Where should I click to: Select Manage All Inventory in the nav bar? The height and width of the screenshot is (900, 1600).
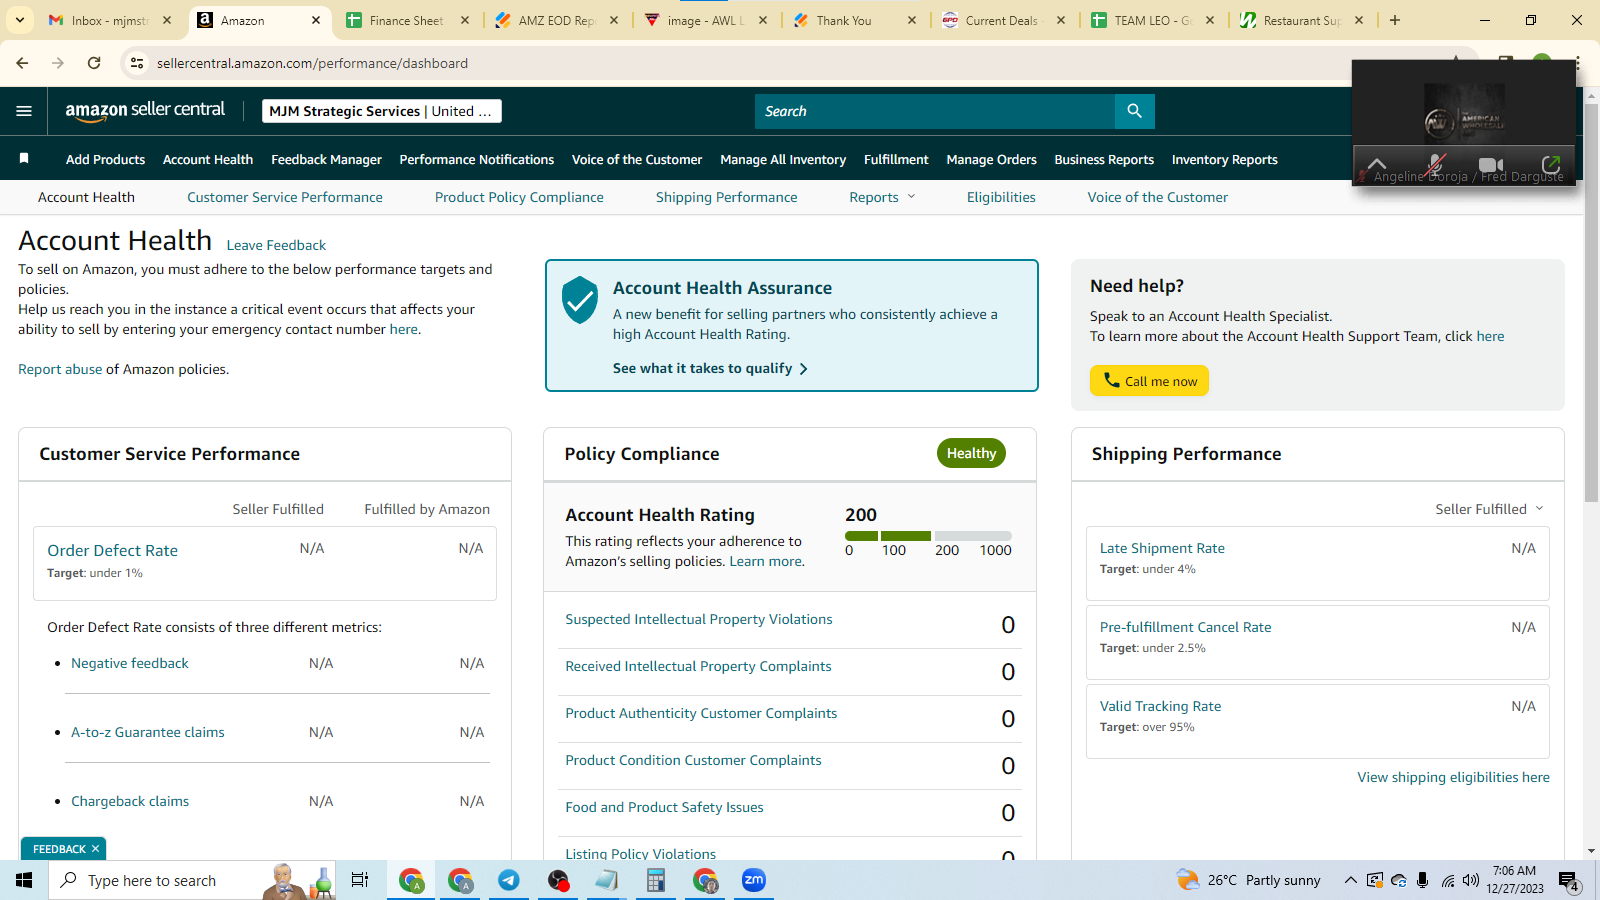783,159
